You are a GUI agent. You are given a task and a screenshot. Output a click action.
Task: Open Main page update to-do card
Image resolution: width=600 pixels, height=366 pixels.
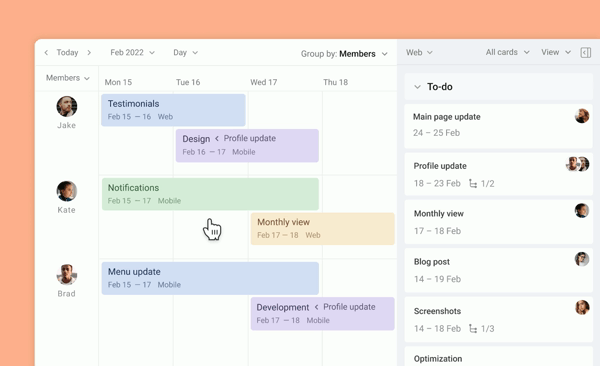click(x=498, y=126)
